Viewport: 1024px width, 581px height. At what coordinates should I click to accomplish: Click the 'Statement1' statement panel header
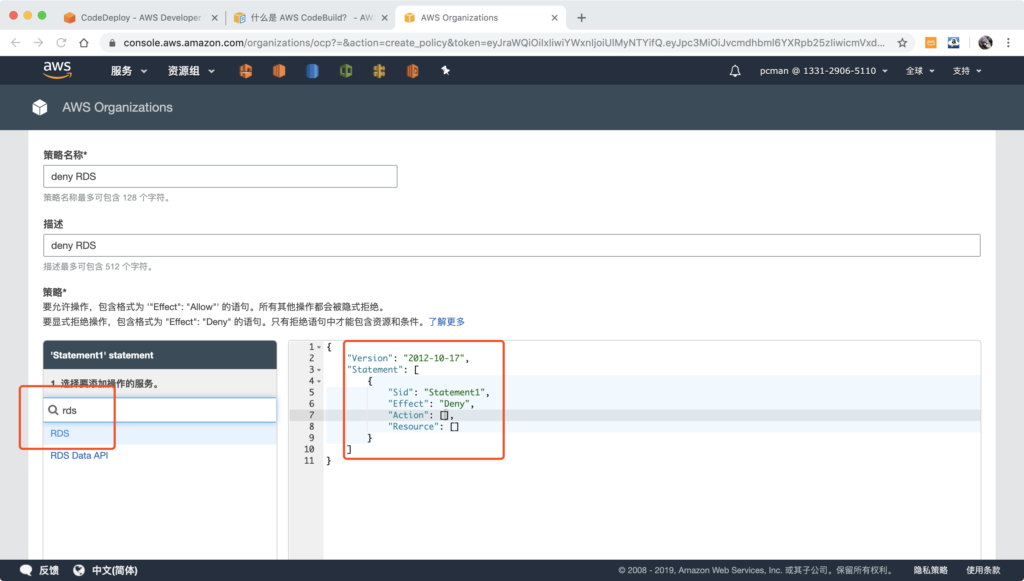click(160, 355)
